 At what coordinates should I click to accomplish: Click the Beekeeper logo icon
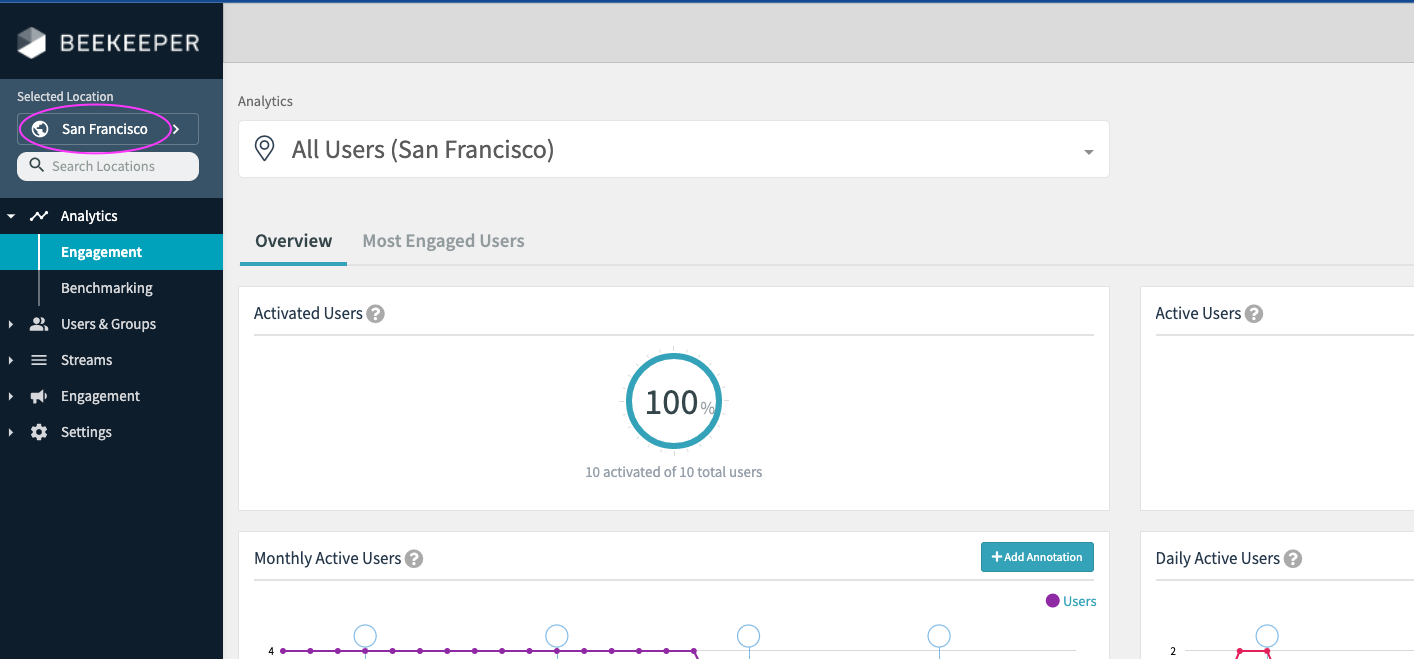click(x=32, y=42)
